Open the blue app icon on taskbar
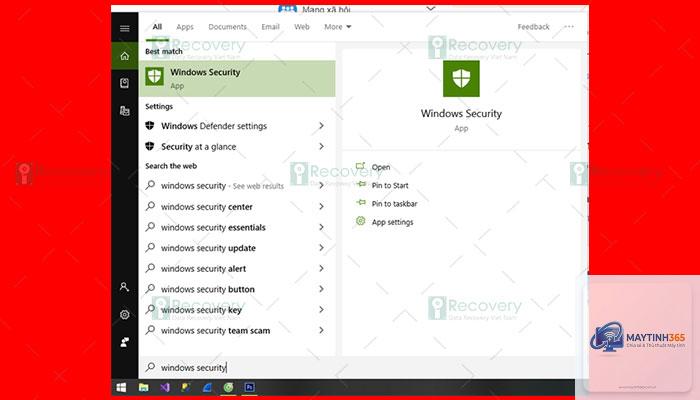 coord(207,387)
